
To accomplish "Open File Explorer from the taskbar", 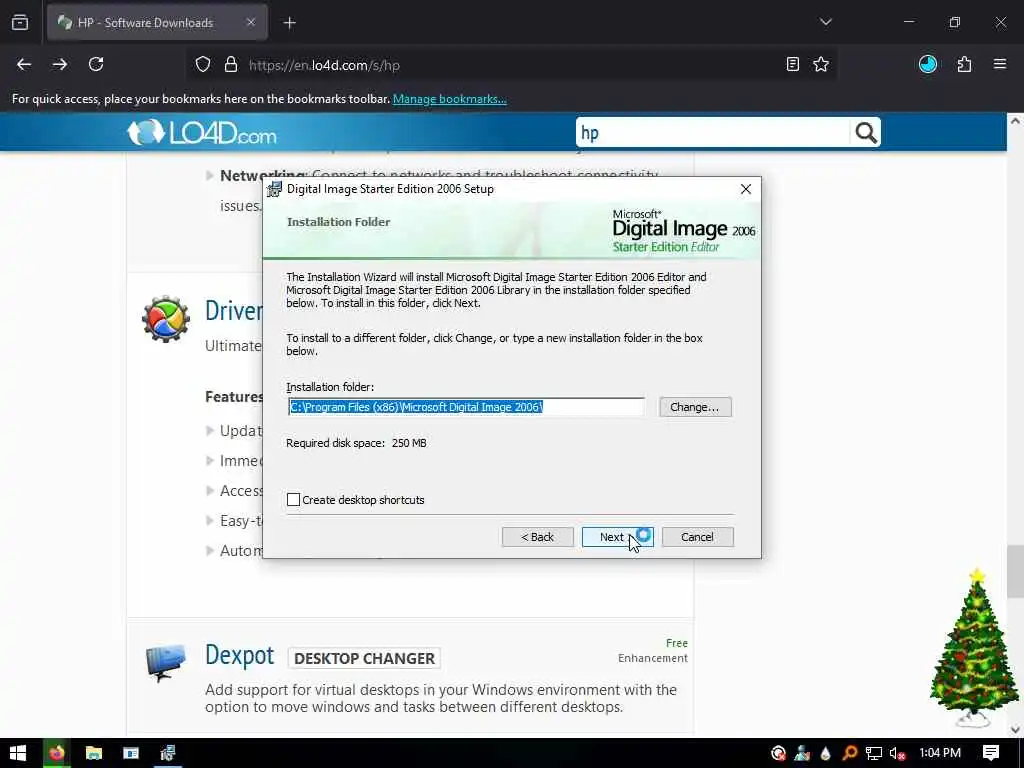I will 94,753.
